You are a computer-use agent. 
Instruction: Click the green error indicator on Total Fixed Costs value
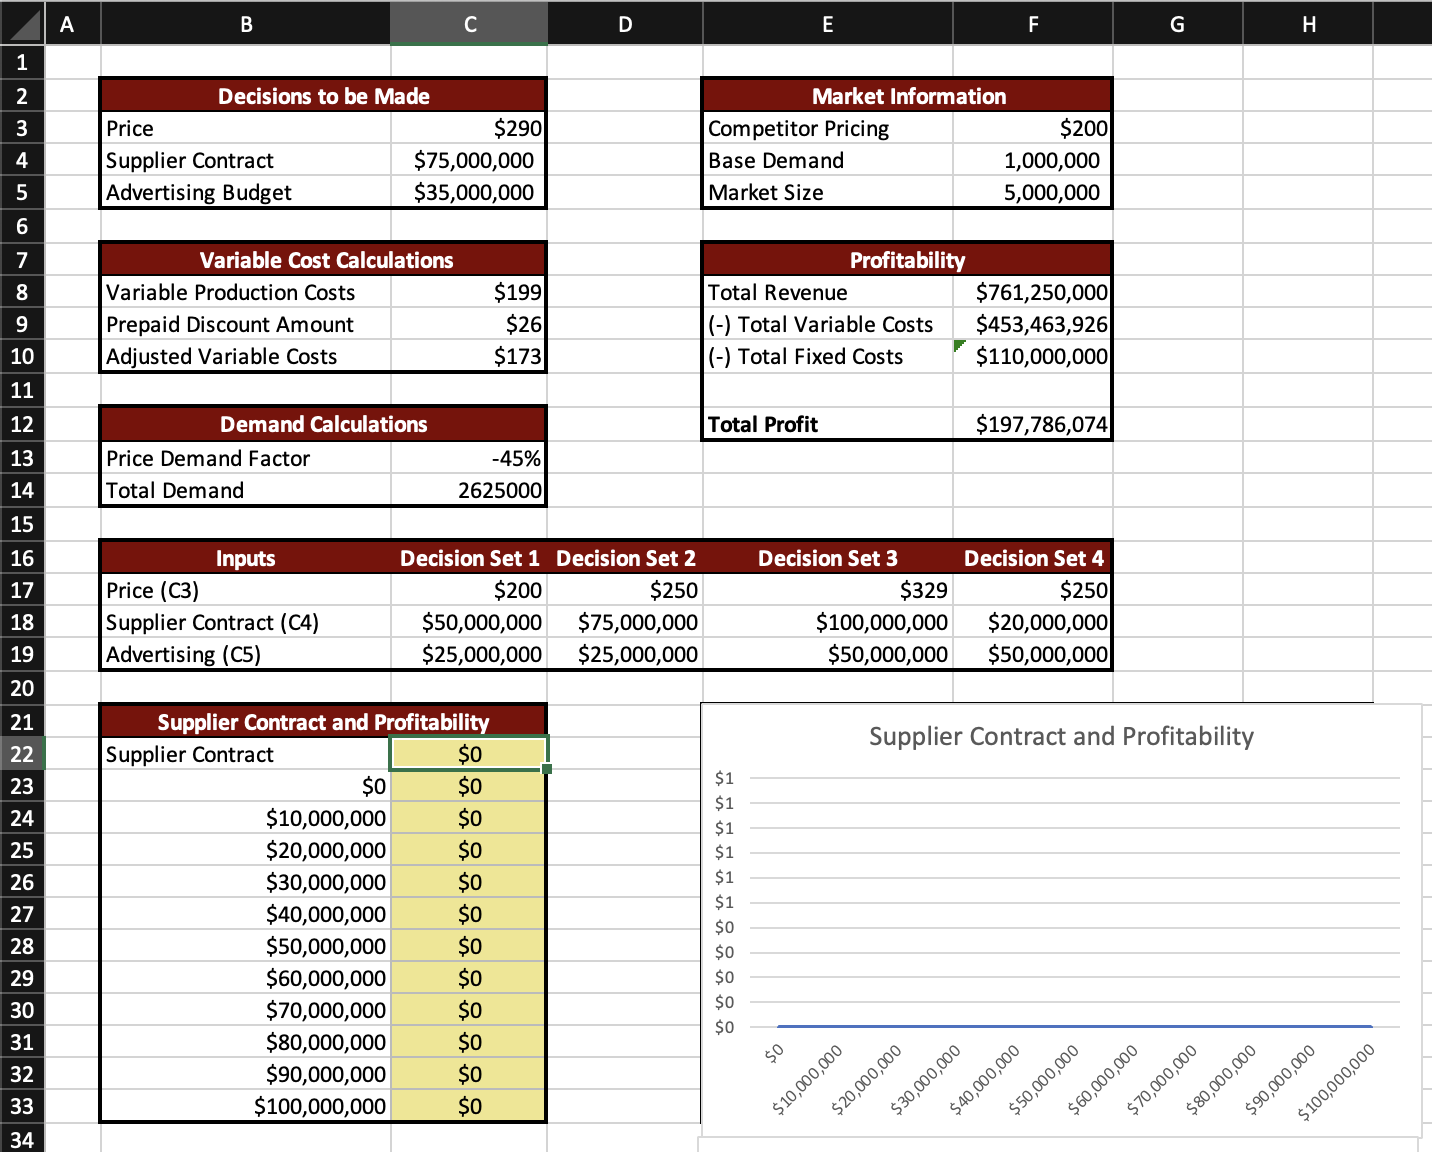point(959,345)
